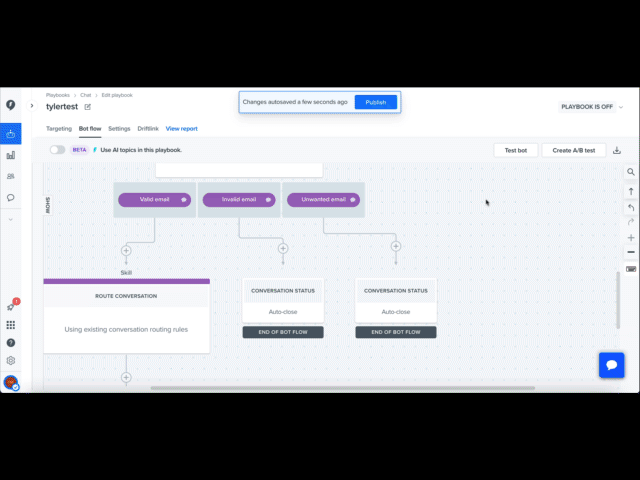Go to Playbooks breadcrumb

click(x=58, y=95)
